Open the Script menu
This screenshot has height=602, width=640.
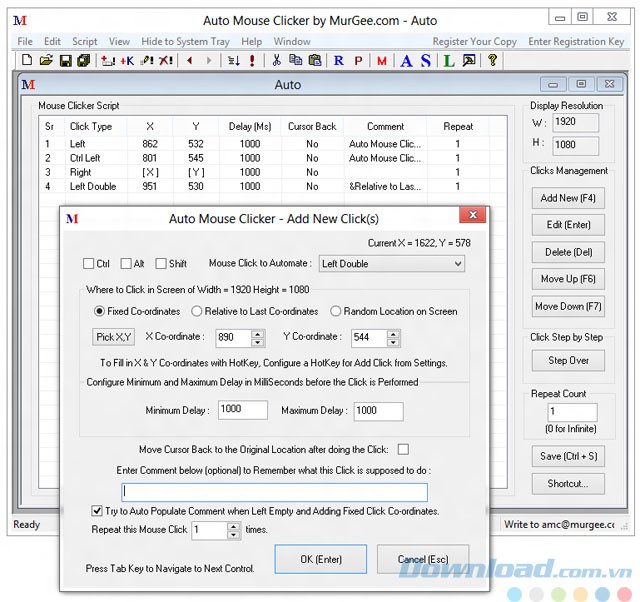pyautogui.click(x=85, y=41)
